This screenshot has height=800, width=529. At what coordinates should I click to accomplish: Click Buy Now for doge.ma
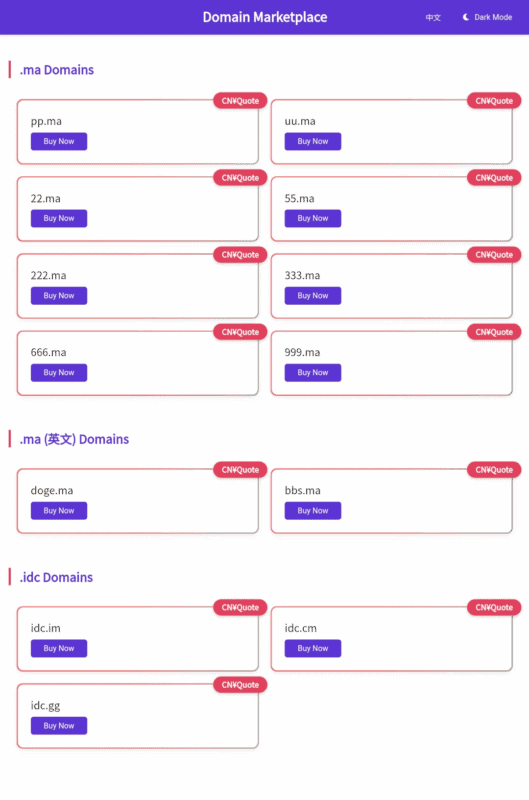(59, 511)
